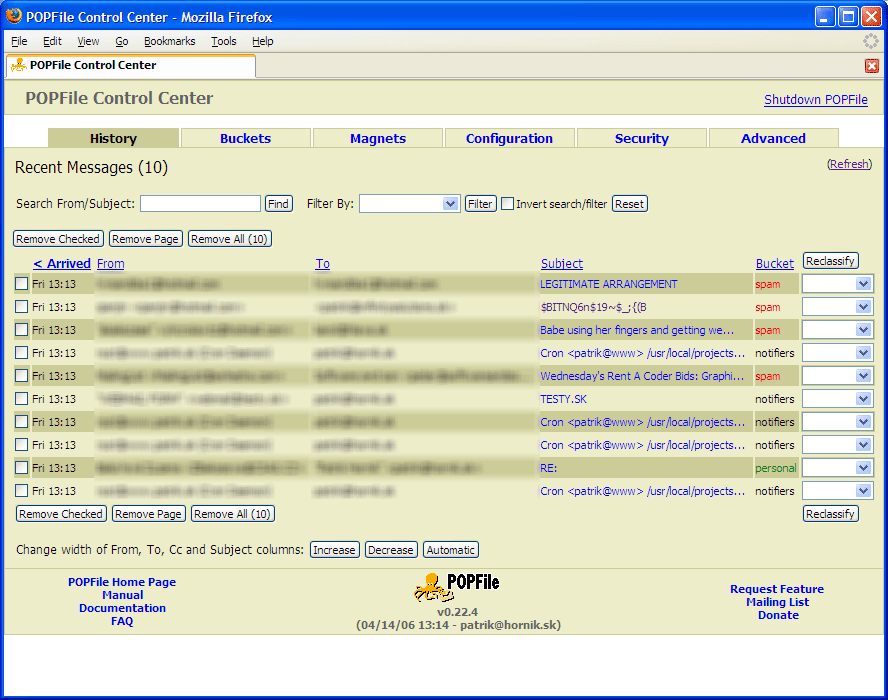Check the first Cron message row checkbox
Screen dimensions: 888x700
(x=22, y=352)
